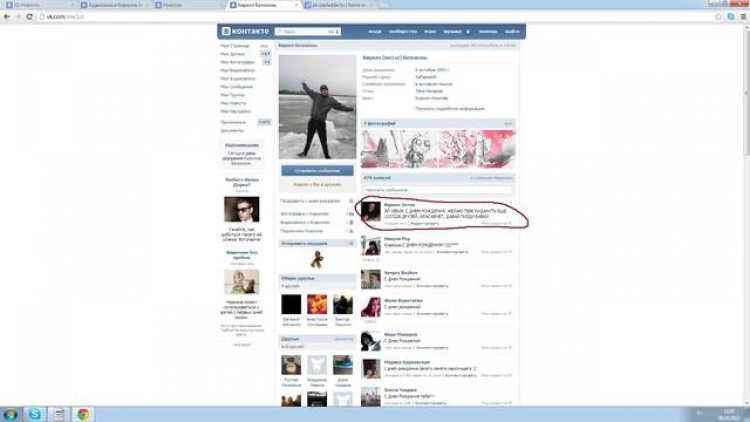The image size is (750, 422).
Task: Open the Windows Start menu
Action: coord(10,413)
